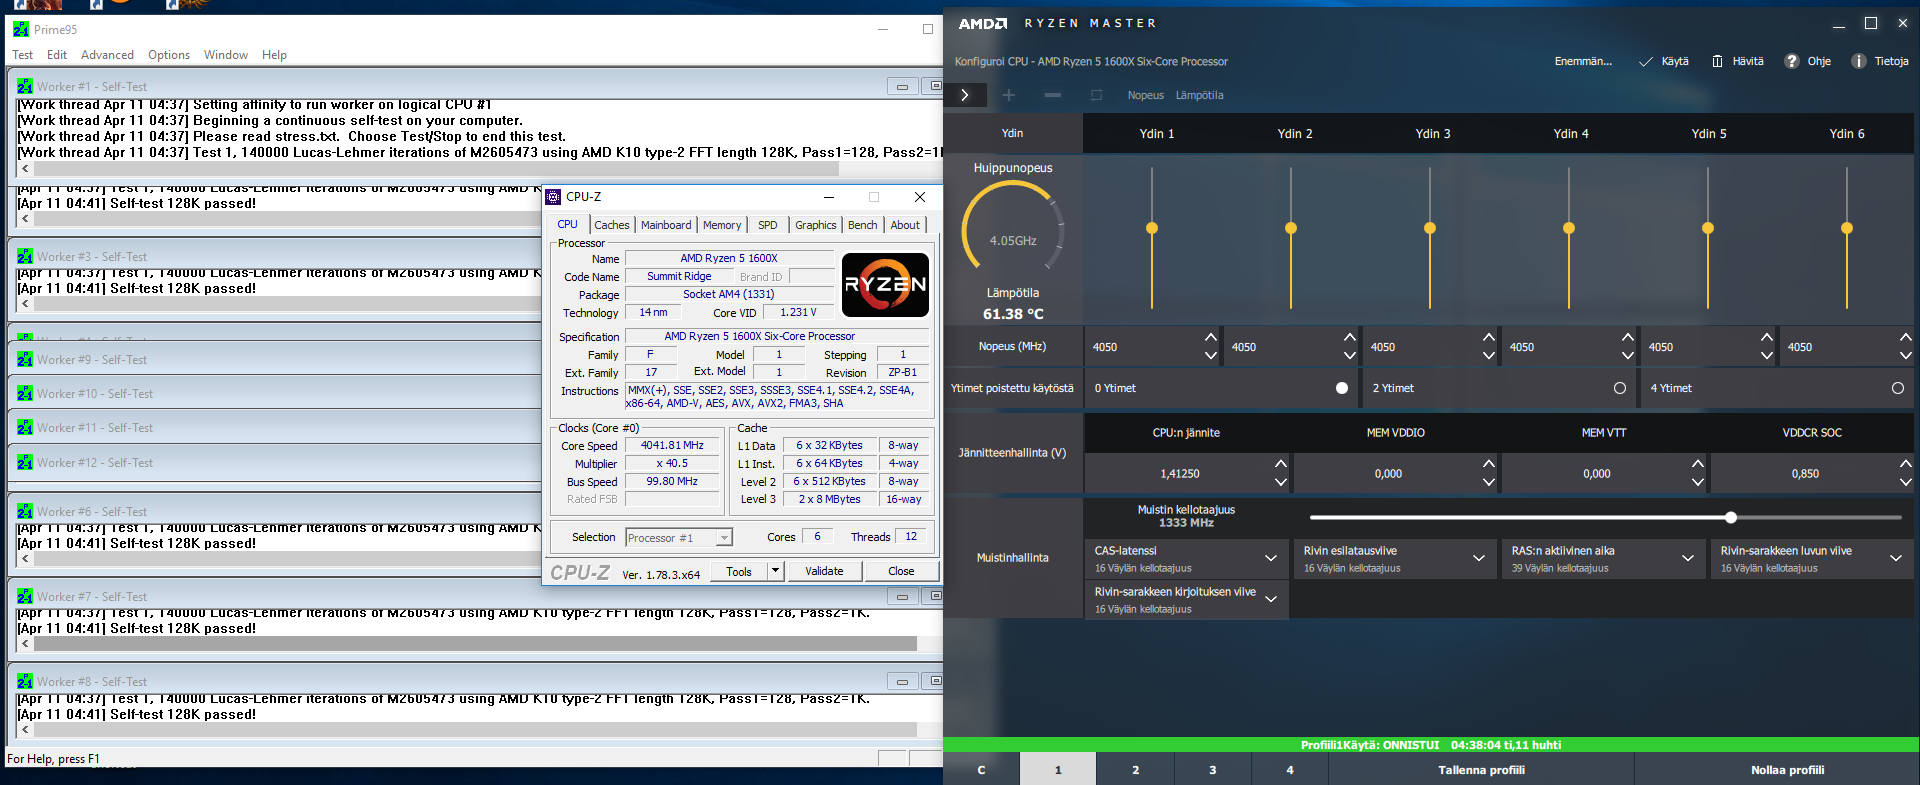Decrease Ydin 3 speed with down arrow
The width and height of the screenshot is (1920, 785).
(1489, 356)
